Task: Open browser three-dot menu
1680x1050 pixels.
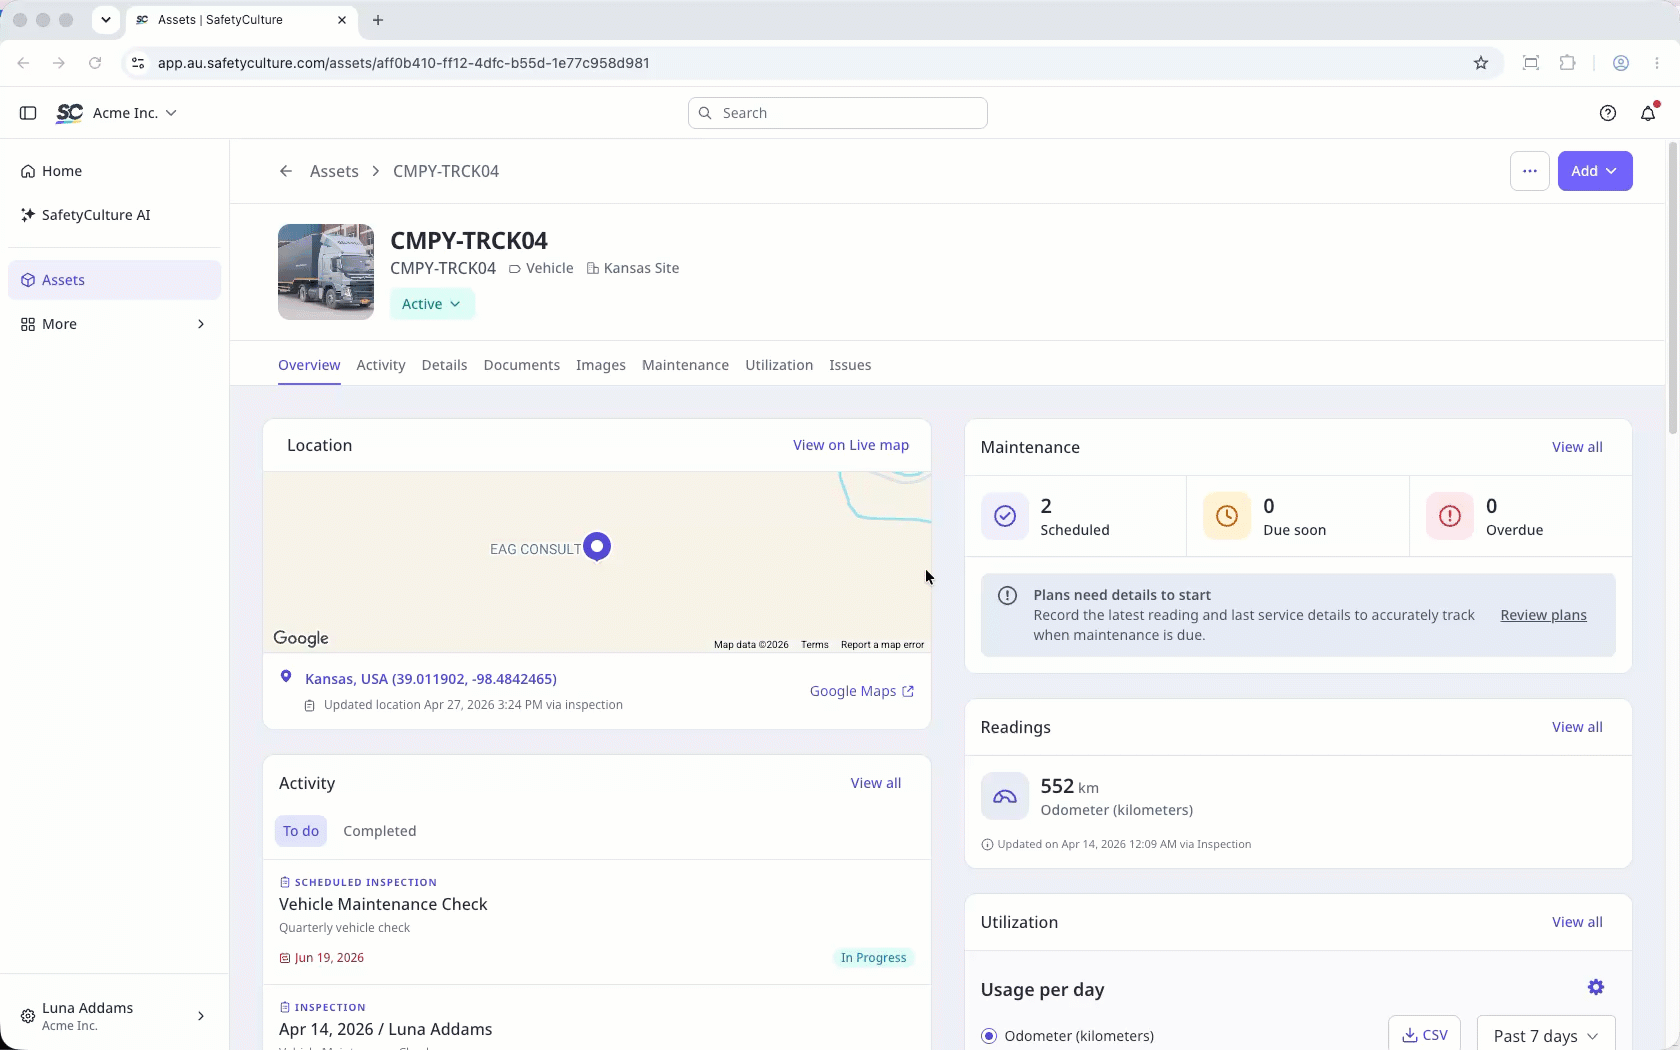Action: 1658,63
